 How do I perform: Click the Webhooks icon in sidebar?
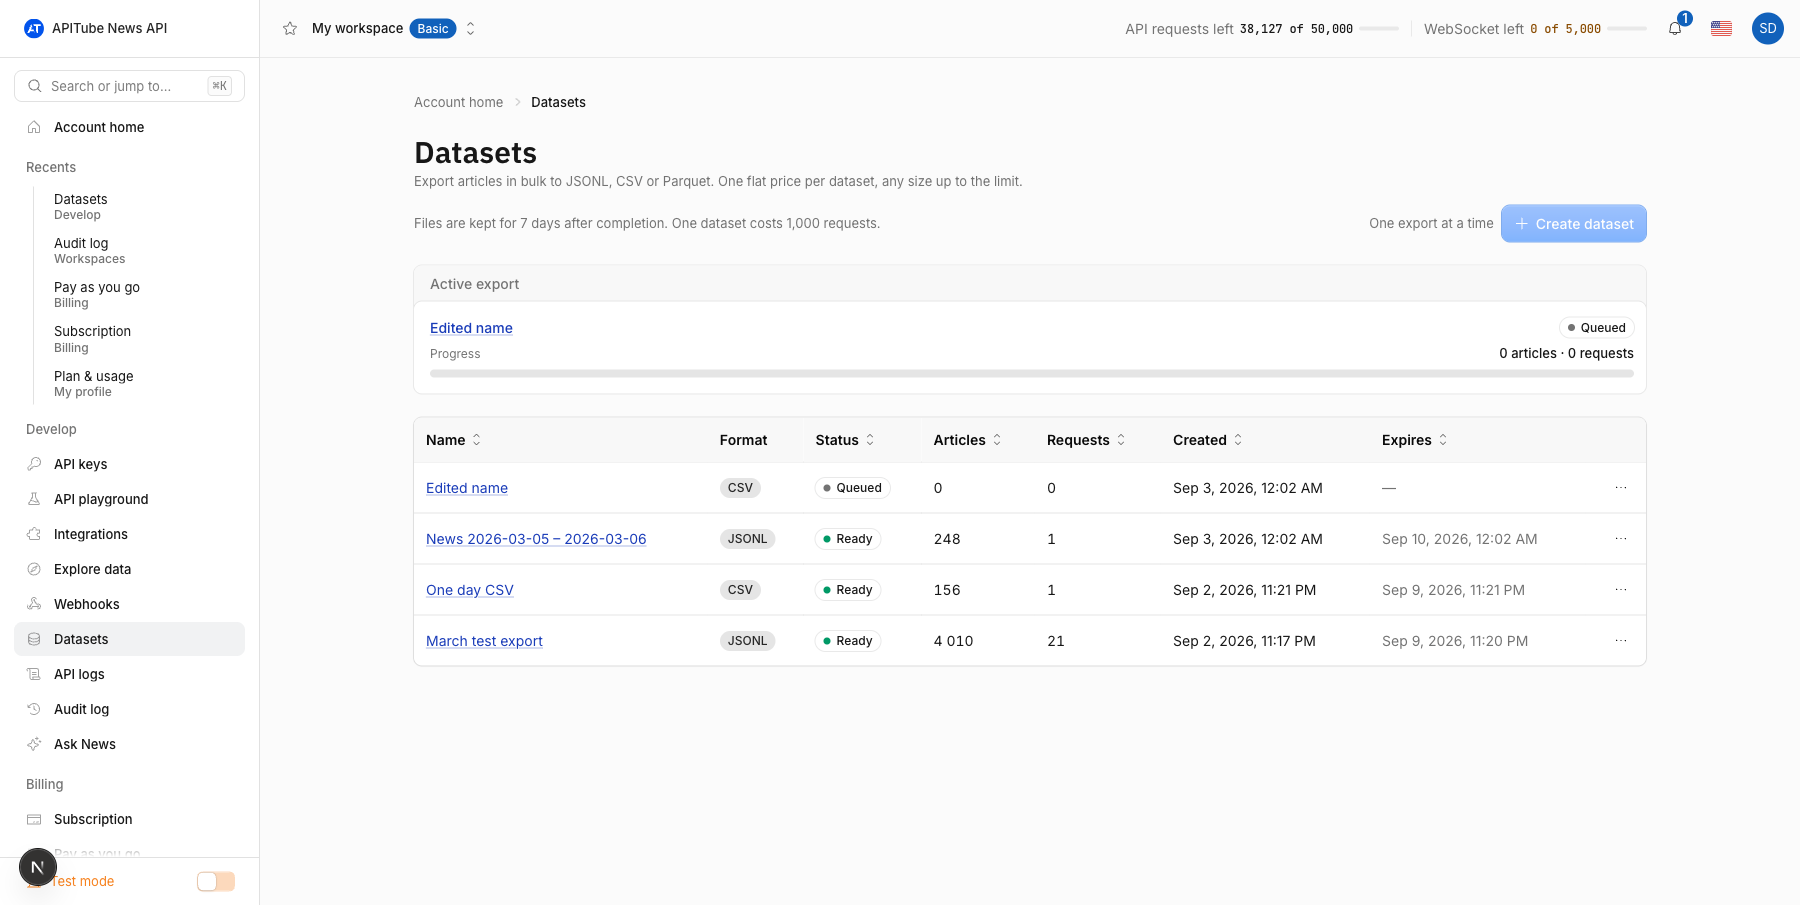pyautogui.click(x=34, y=604)
